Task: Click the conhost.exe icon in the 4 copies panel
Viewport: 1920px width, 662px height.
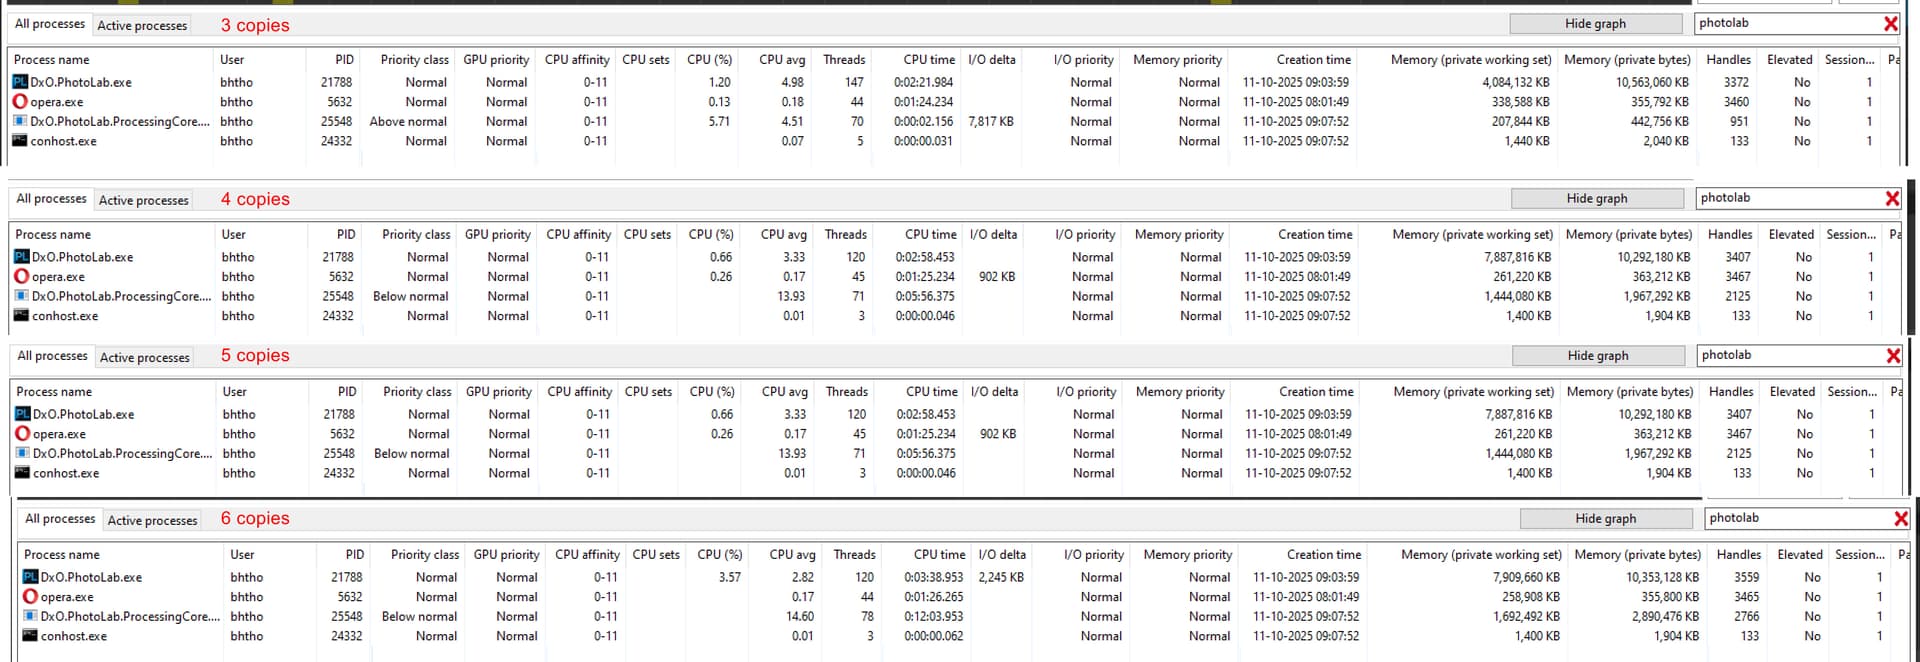Action: coord(21,316)
